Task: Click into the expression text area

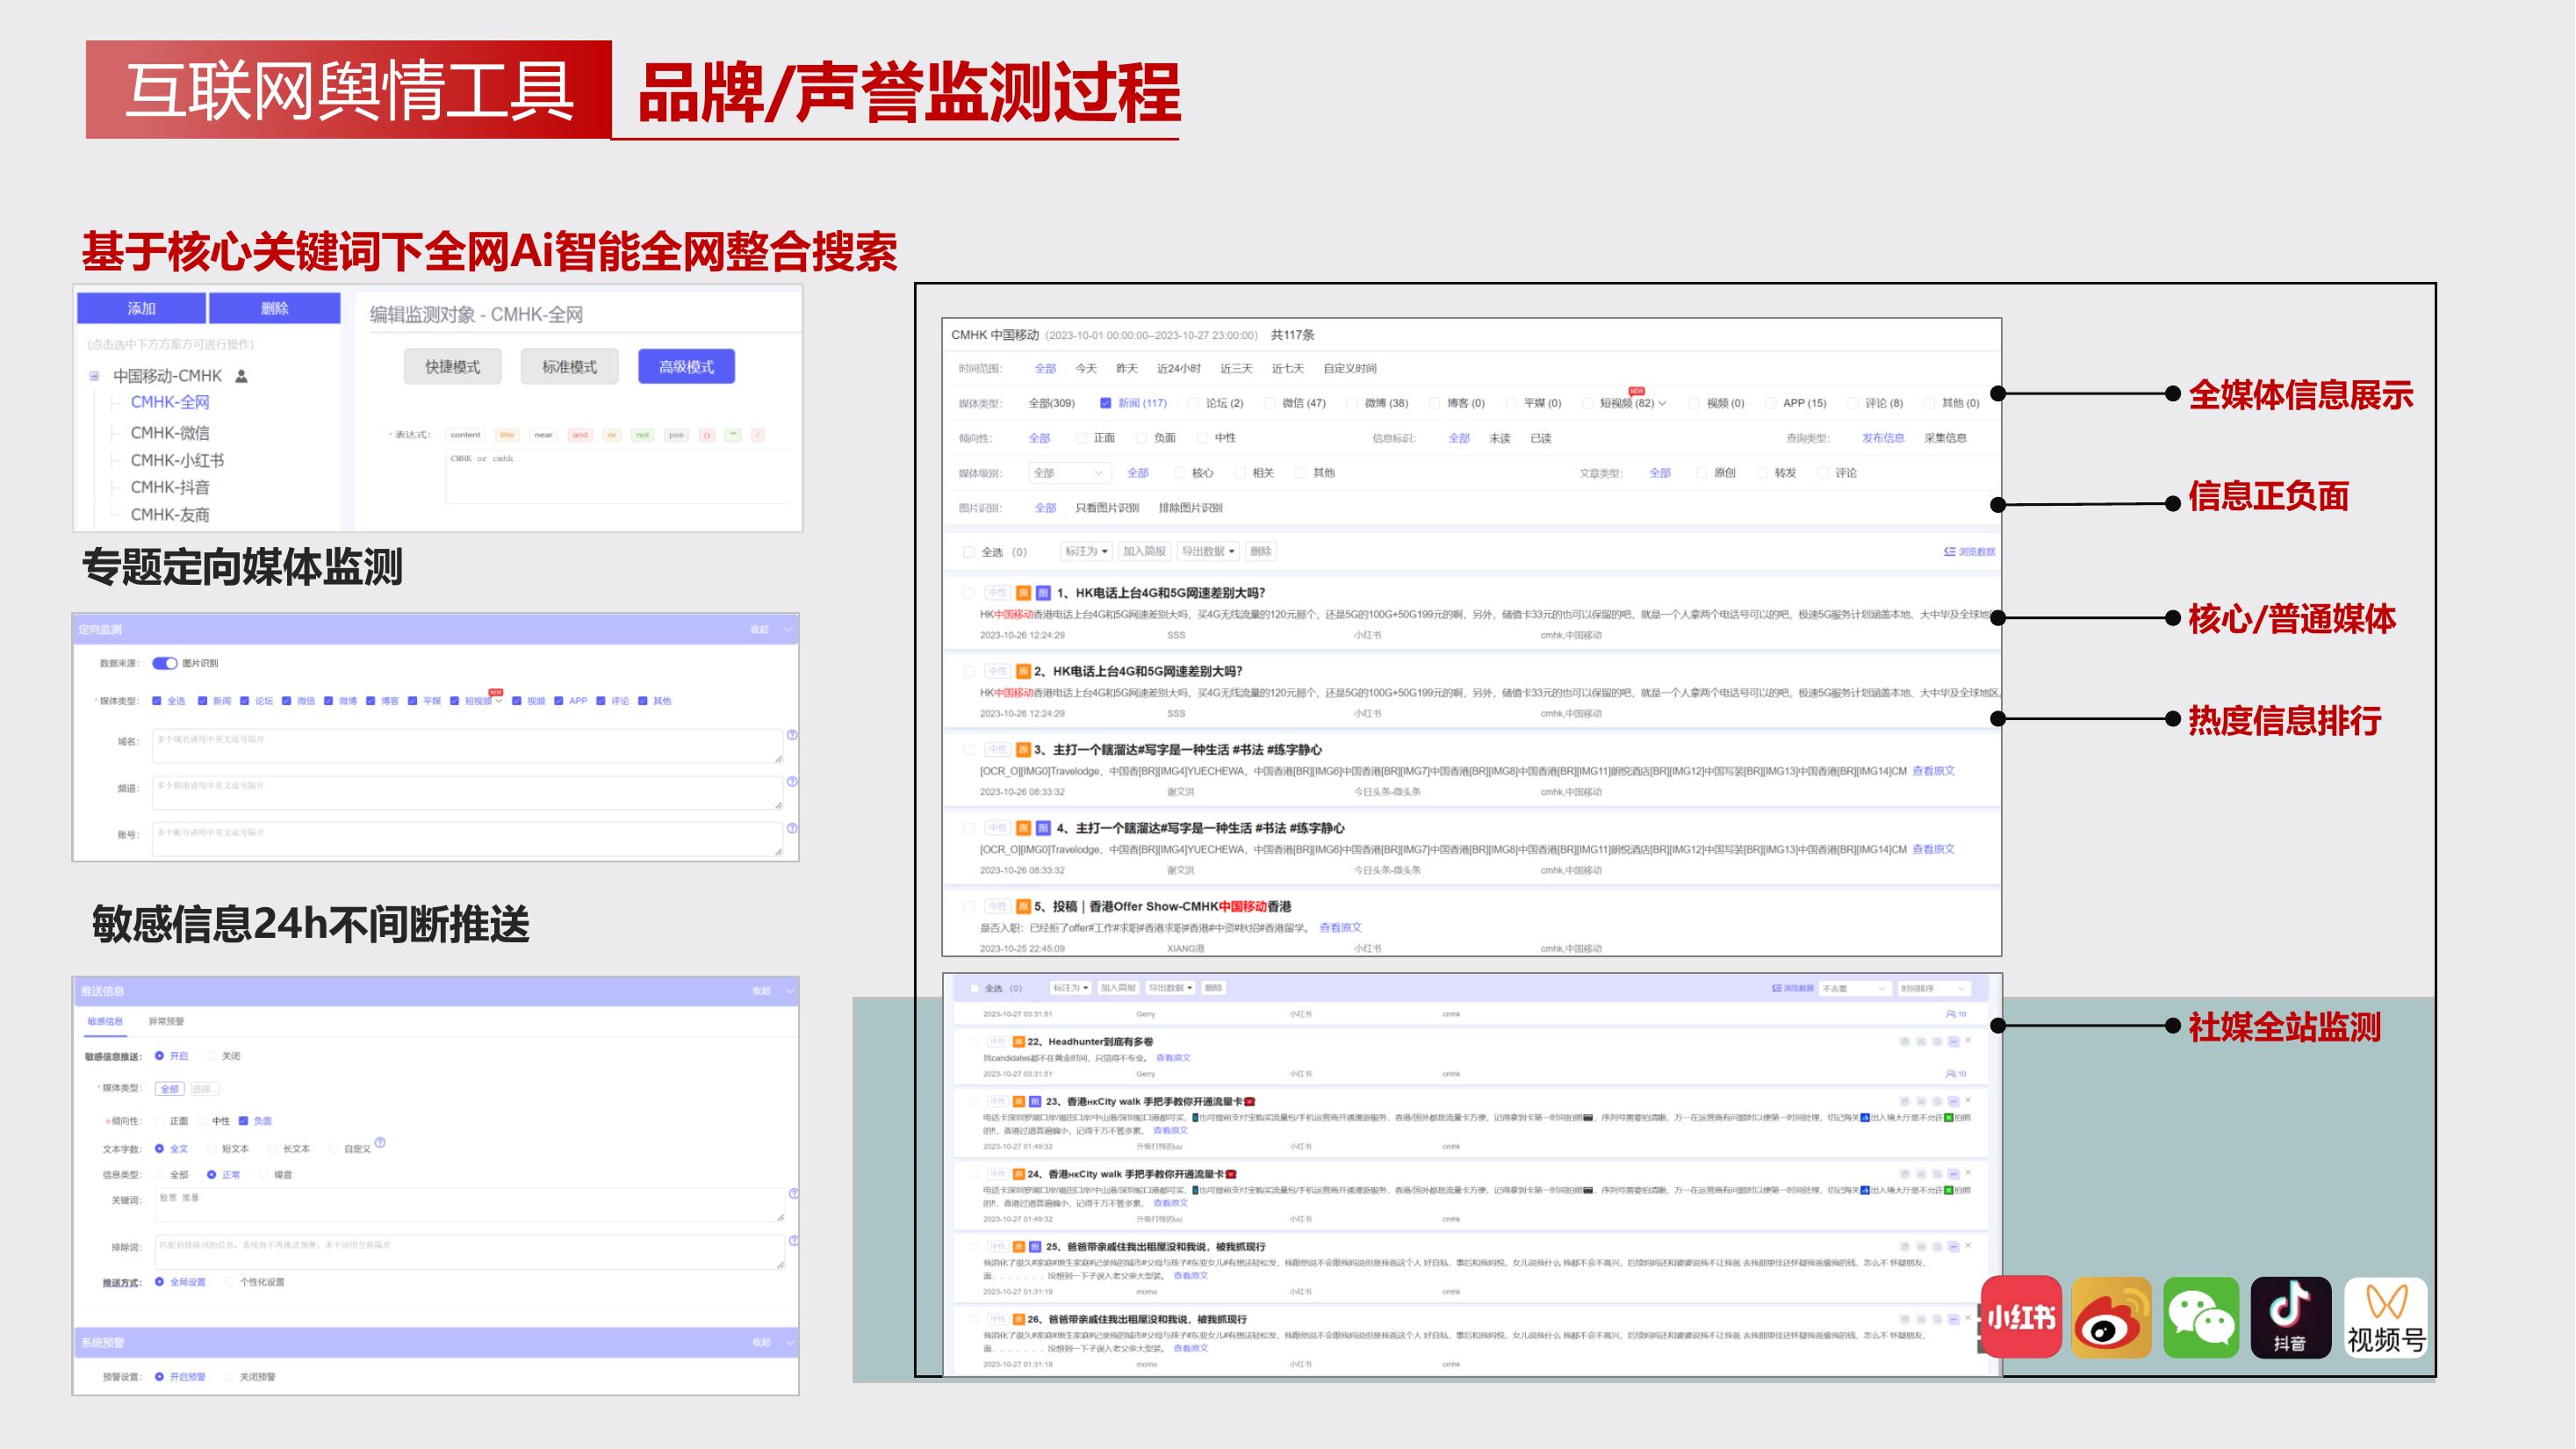Action: coord(617,475)
